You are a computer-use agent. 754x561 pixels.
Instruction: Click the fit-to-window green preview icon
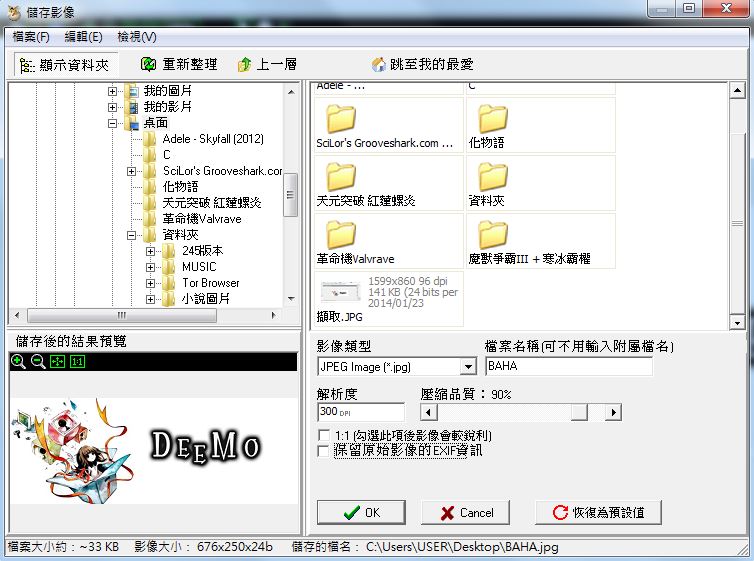click(x=57, y=361)
